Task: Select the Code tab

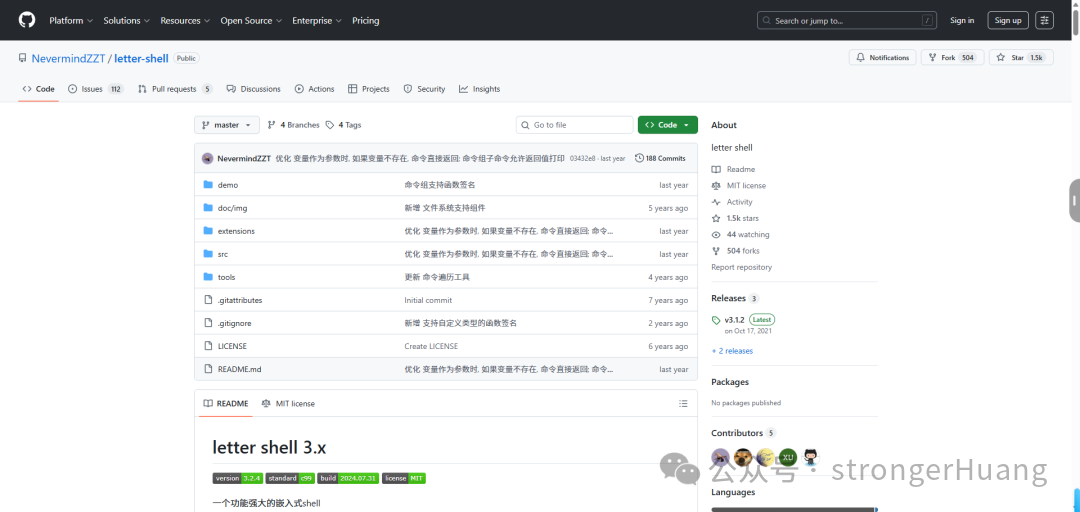Action: (39, 89)
